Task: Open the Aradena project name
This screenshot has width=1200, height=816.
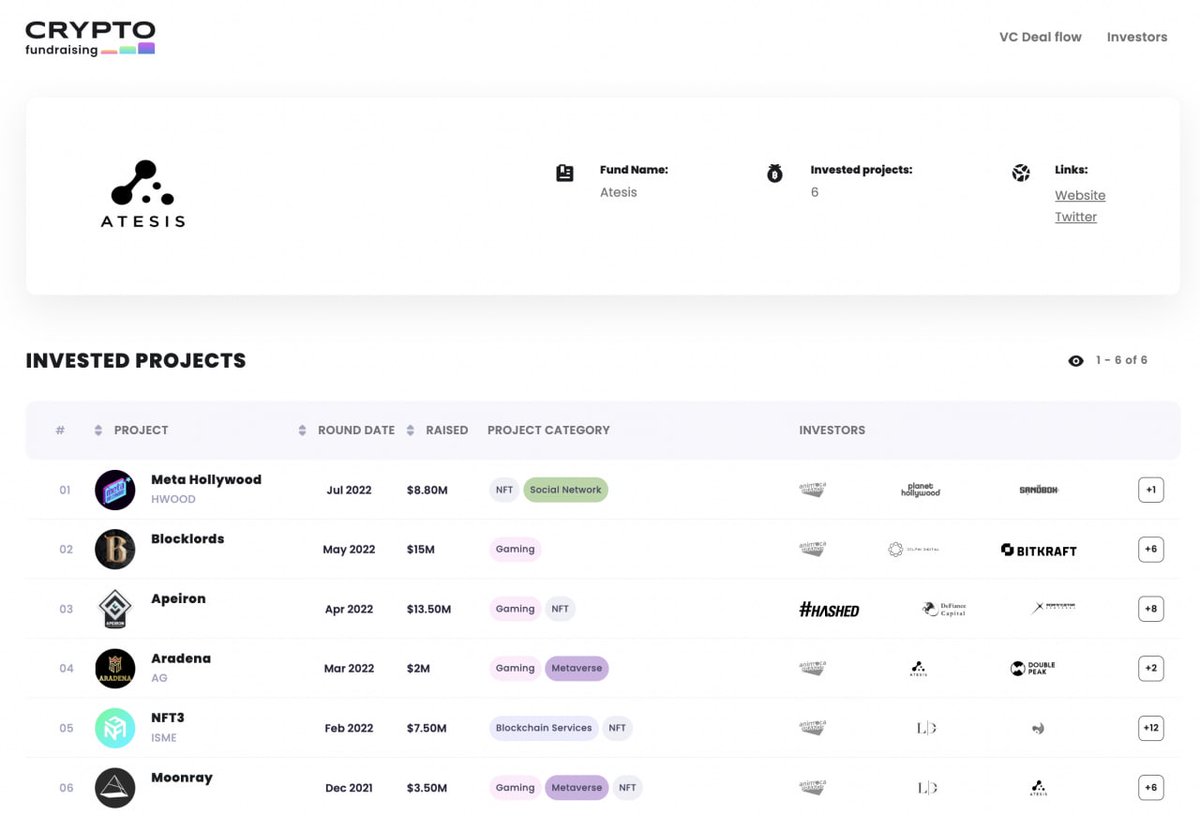Action: coord(181,658)
